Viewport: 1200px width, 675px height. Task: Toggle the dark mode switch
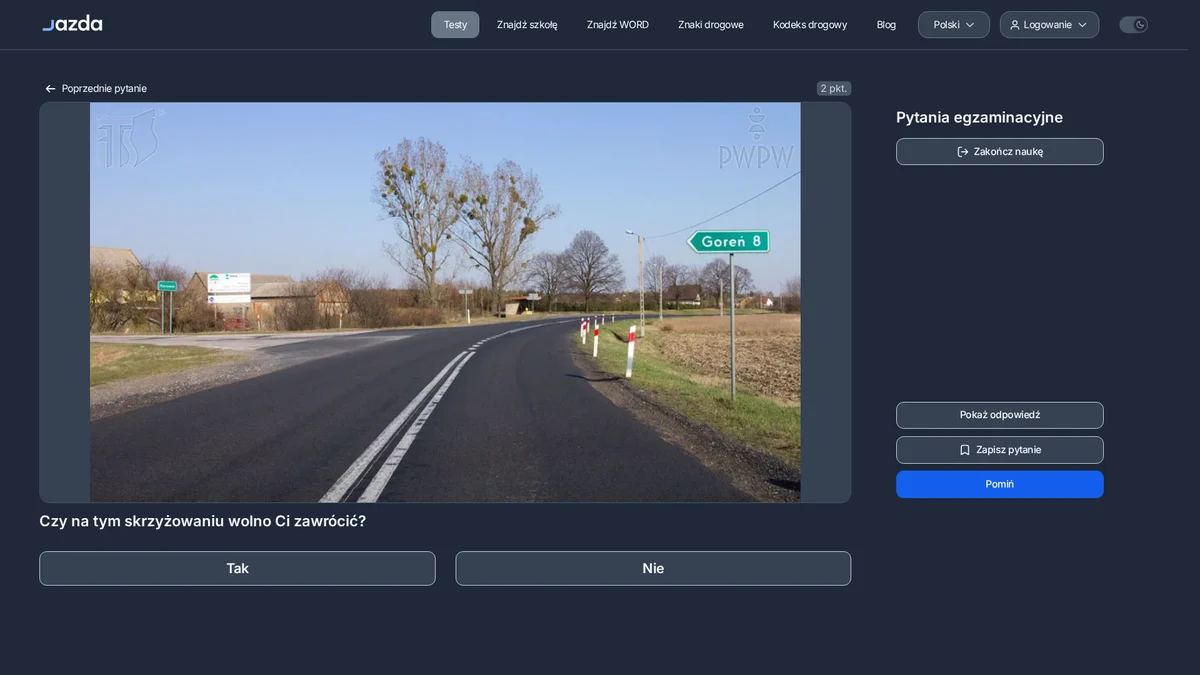coord(1133,25)
